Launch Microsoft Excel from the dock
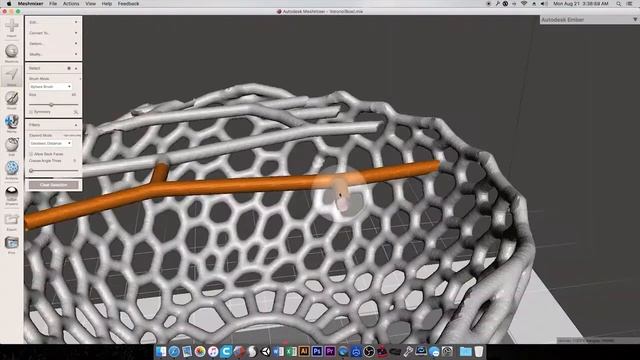 [x=291, y=351]
